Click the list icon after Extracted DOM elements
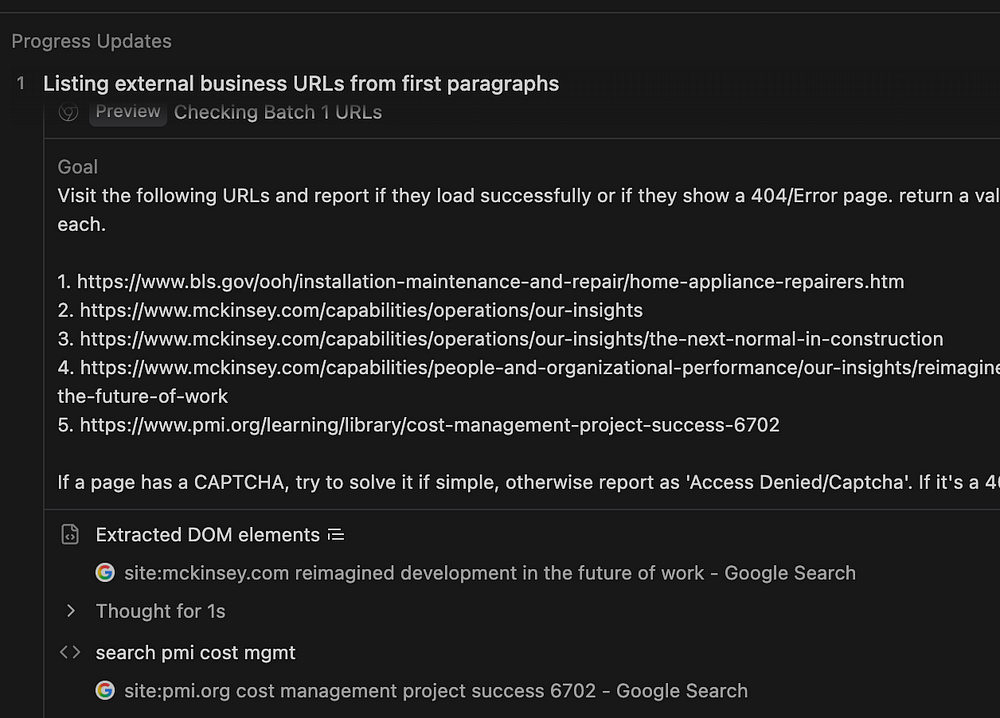Image resolution: width=1000 pixels, height=718 pixels. [x=336, y=535]
